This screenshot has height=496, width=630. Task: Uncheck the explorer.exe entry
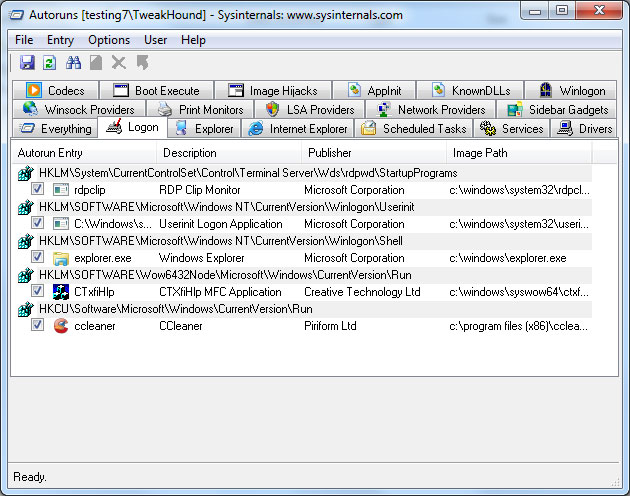coord(37,256)
